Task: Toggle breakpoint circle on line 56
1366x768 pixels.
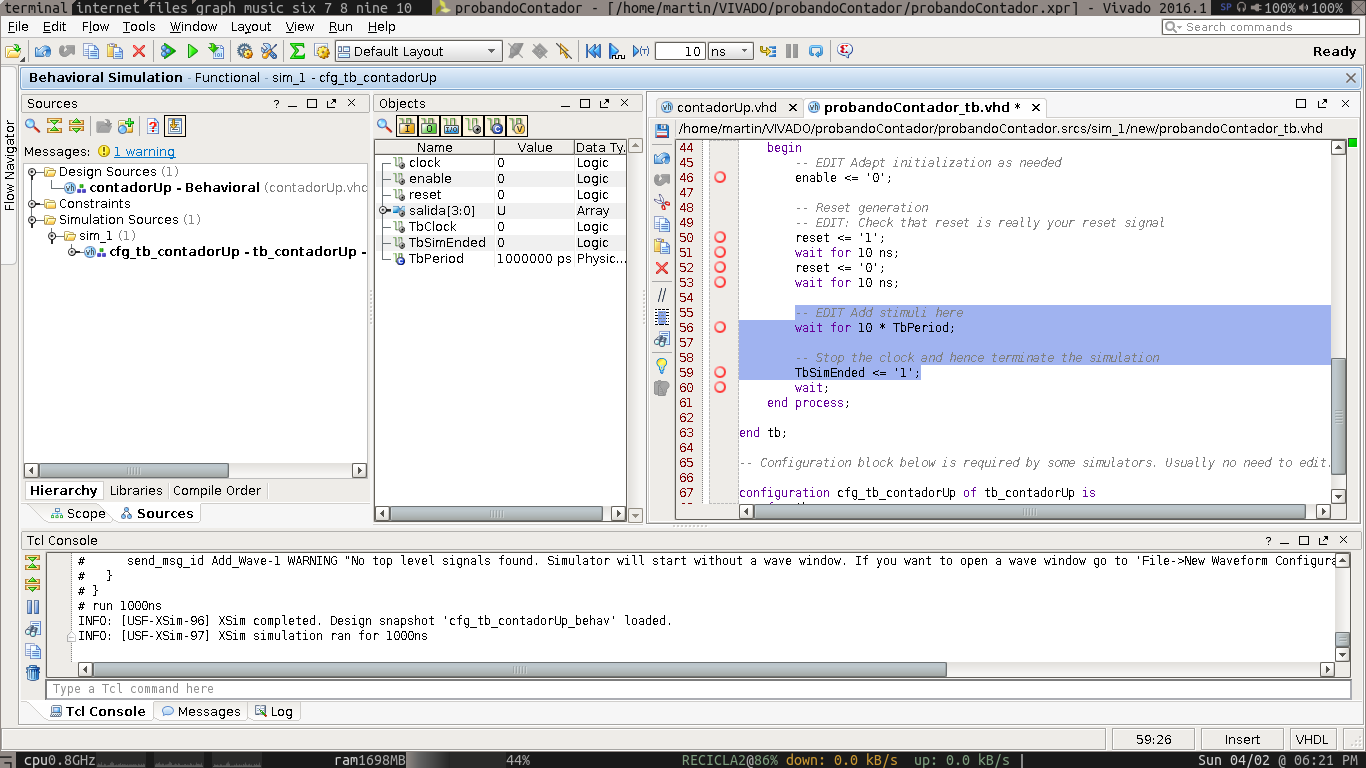Action: pos(720,328)
